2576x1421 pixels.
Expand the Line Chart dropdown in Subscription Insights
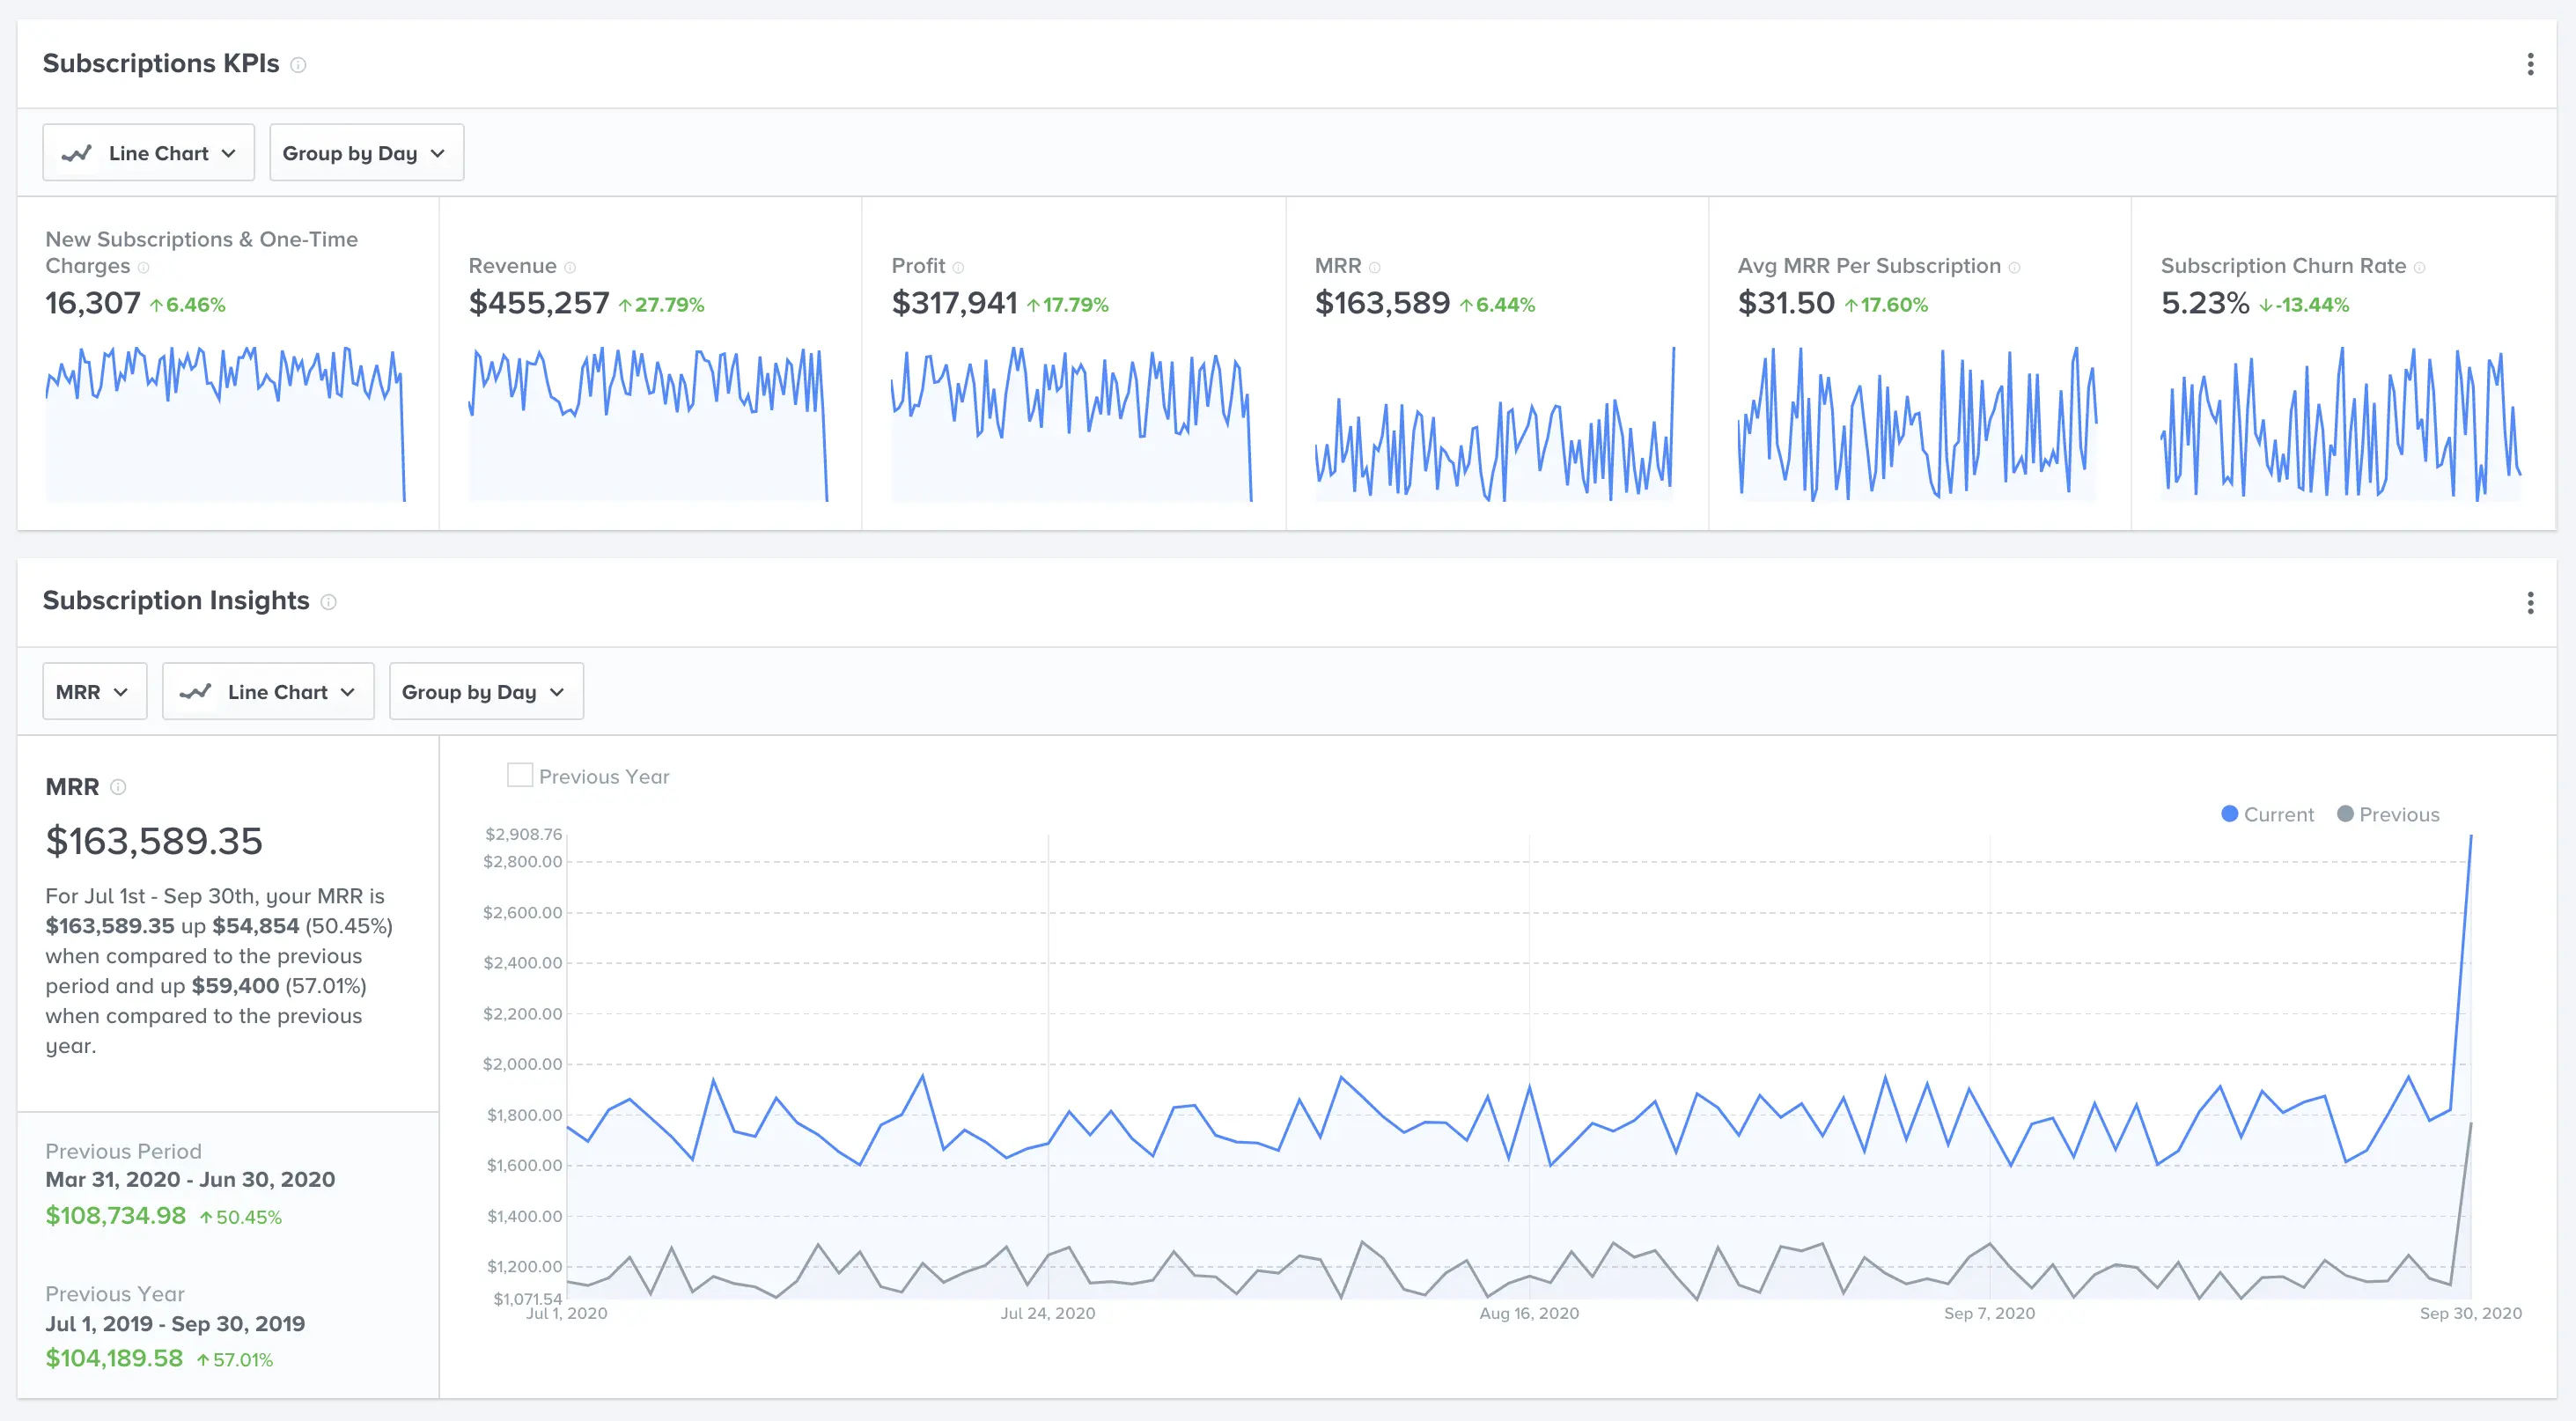tap(267, 691)
